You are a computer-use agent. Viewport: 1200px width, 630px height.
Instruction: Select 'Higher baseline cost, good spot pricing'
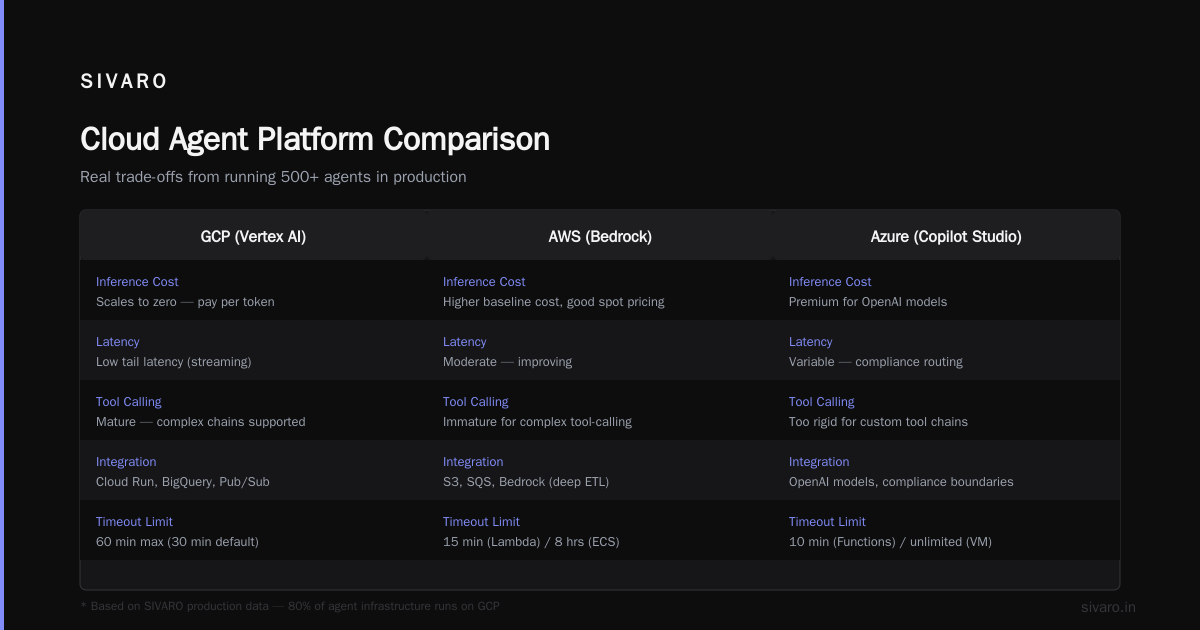(553, 302)
